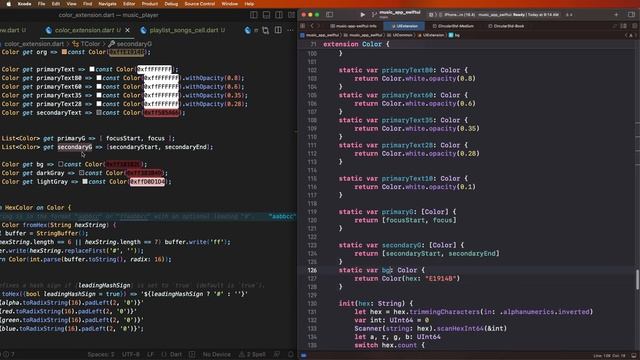Image resolution: width=640 pixels, height=360 pixels.
Task: Click line number 126 in Xcode gutter
Action: click(312, 270)
